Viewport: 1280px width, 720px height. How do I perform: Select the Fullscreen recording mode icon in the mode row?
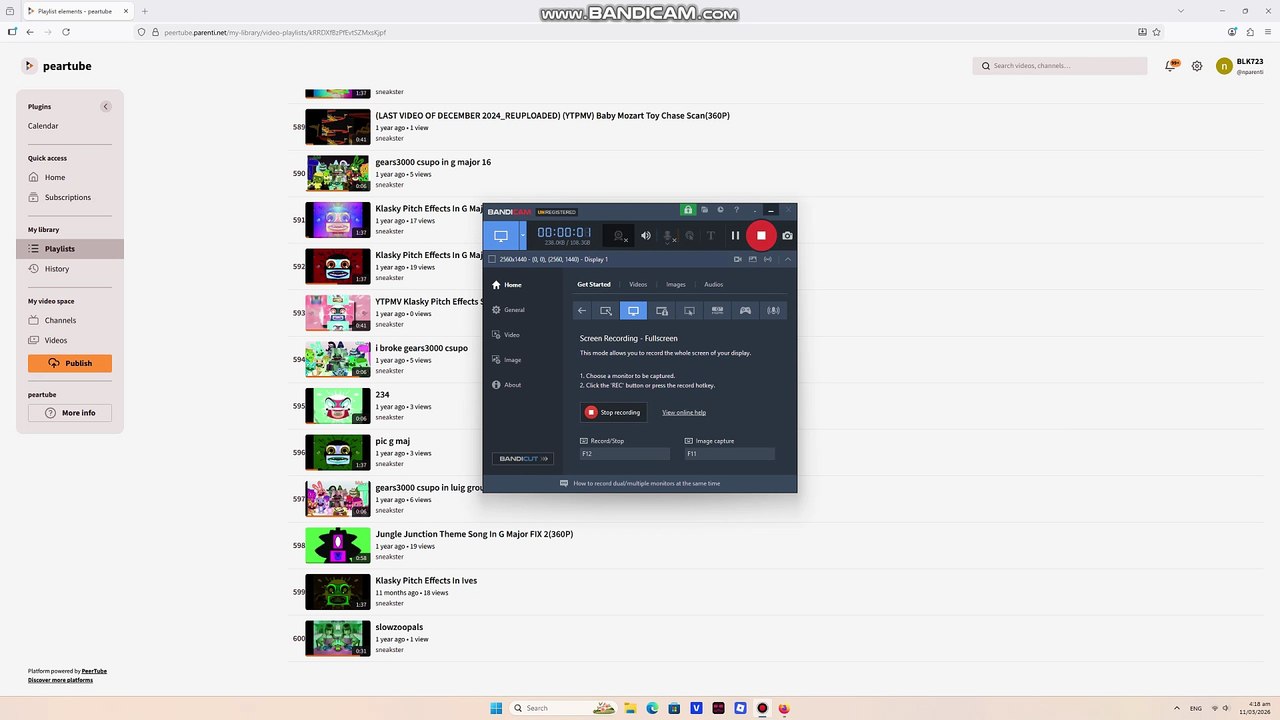click(633, 311)
